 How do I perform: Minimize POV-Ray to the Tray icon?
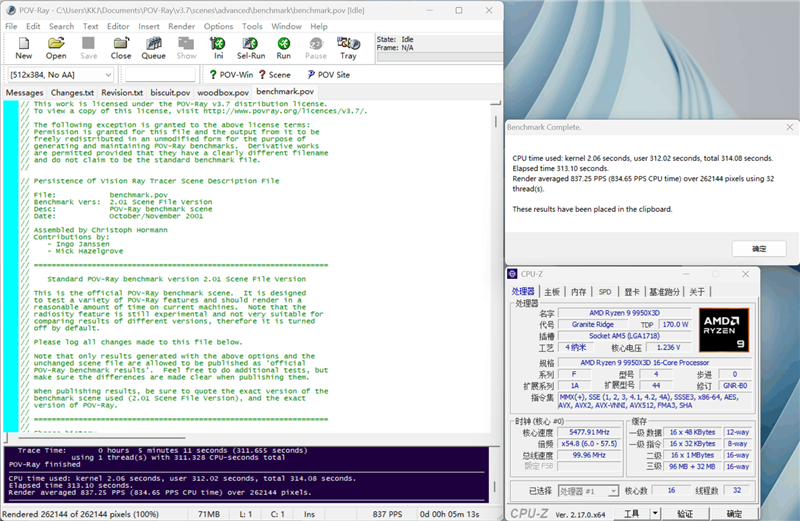click(x=348, y=48)
